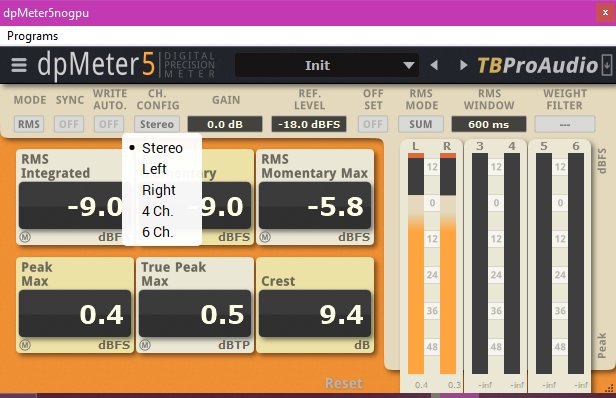Click the GAIN 0.0 dB field
This screenshot has height=398, width=616.
click(225, 124)
